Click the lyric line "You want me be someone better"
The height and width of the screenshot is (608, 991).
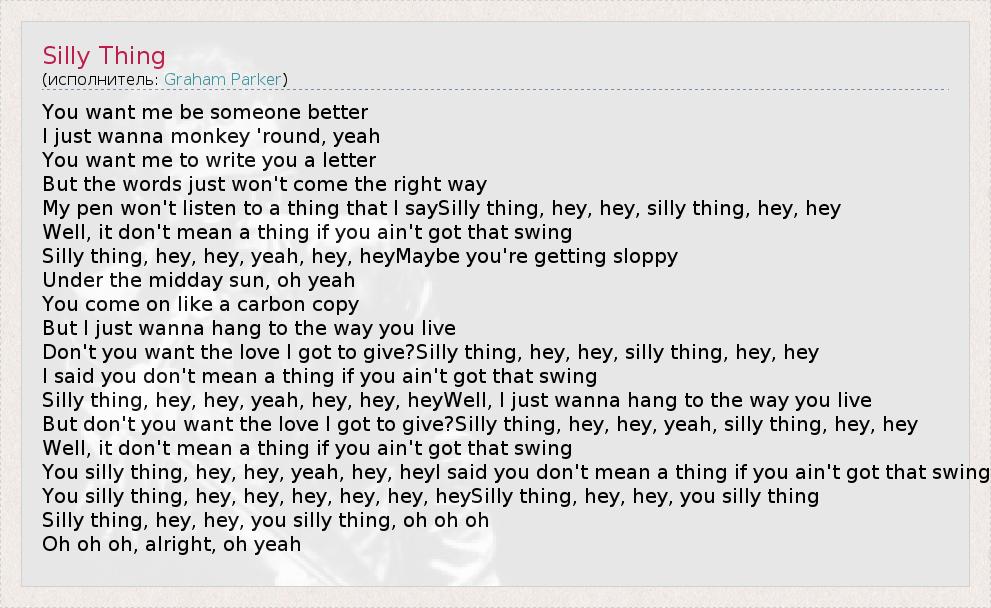click(x=205, y=112)
